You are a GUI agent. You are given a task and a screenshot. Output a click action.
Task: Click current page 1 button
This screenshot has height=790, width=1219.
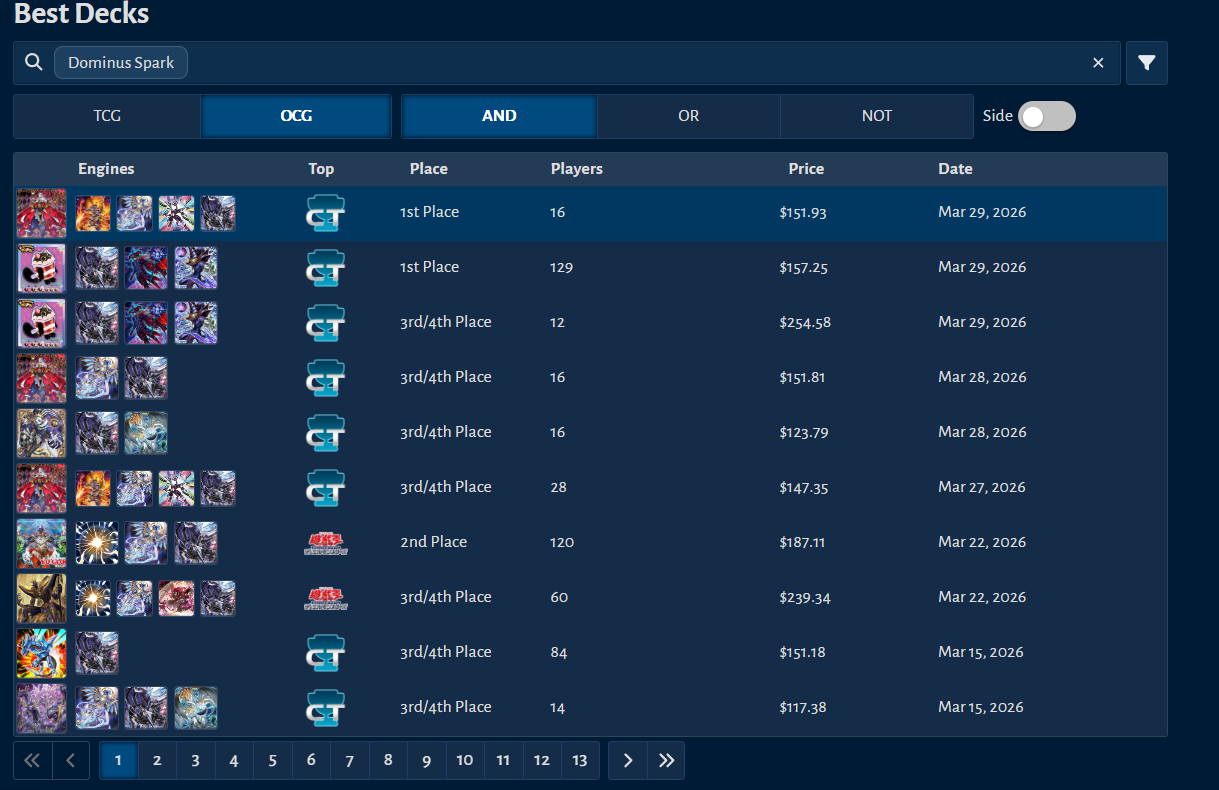pyautogui.click(x=118, y=760)
